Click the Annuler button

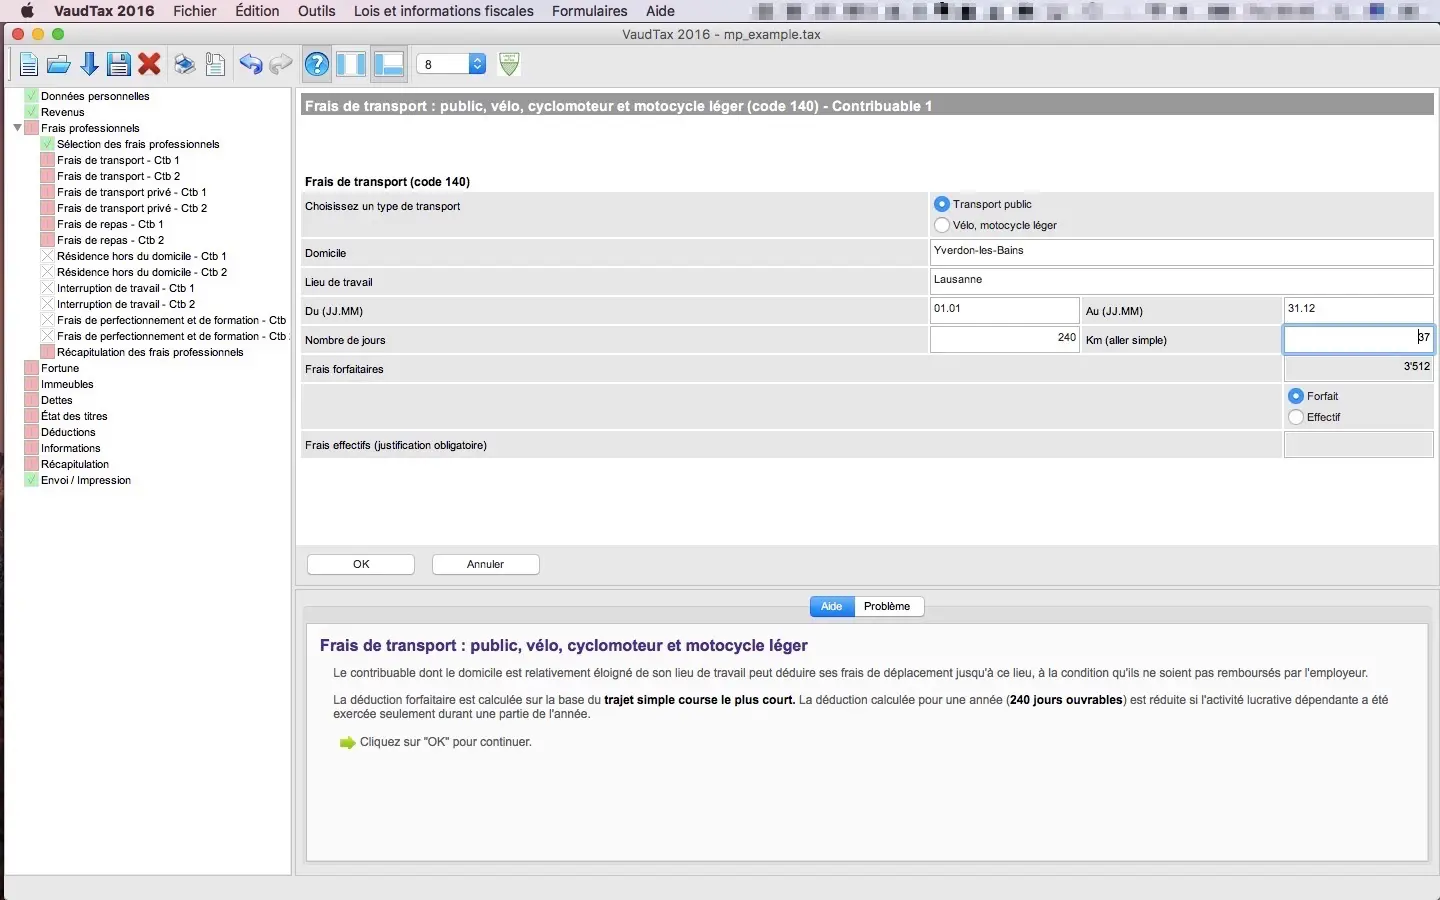tap(486, 564)
